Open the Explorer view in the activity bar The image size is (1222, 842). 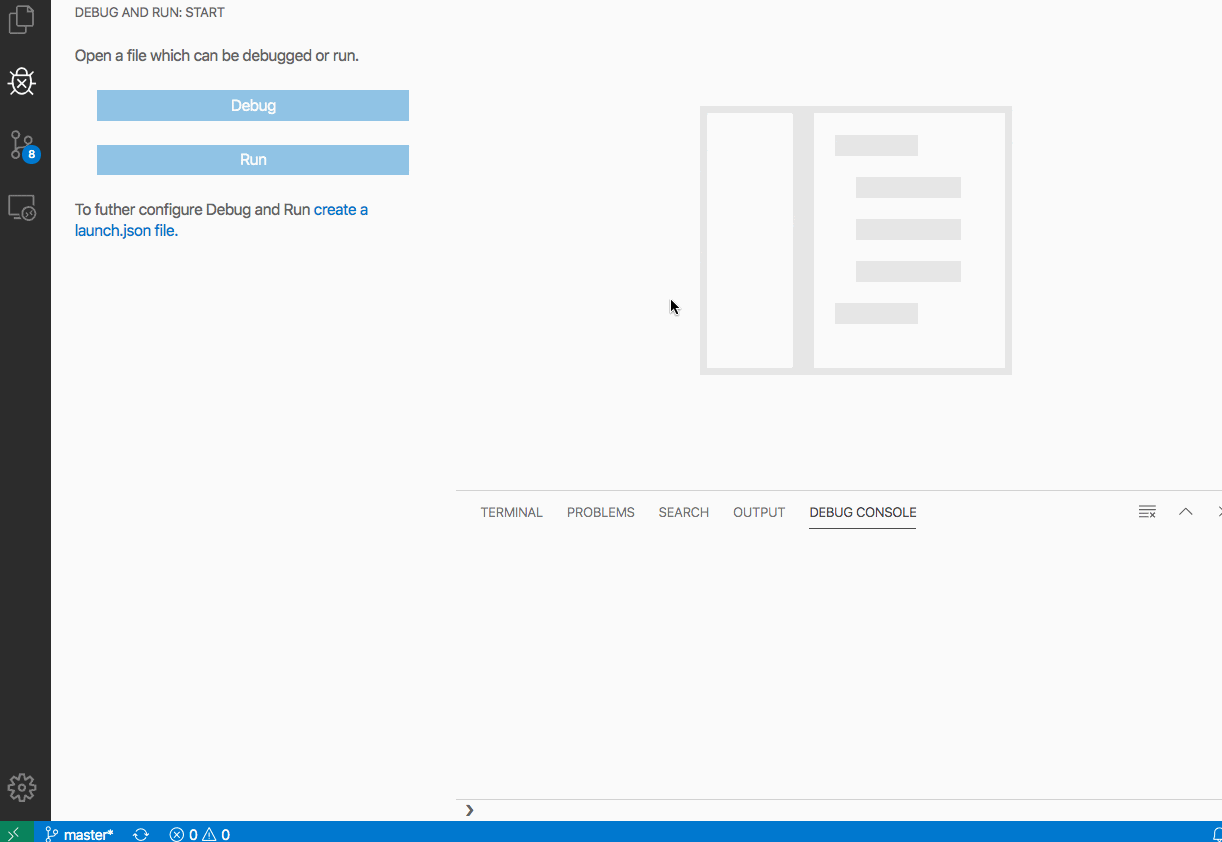[22, 20]
